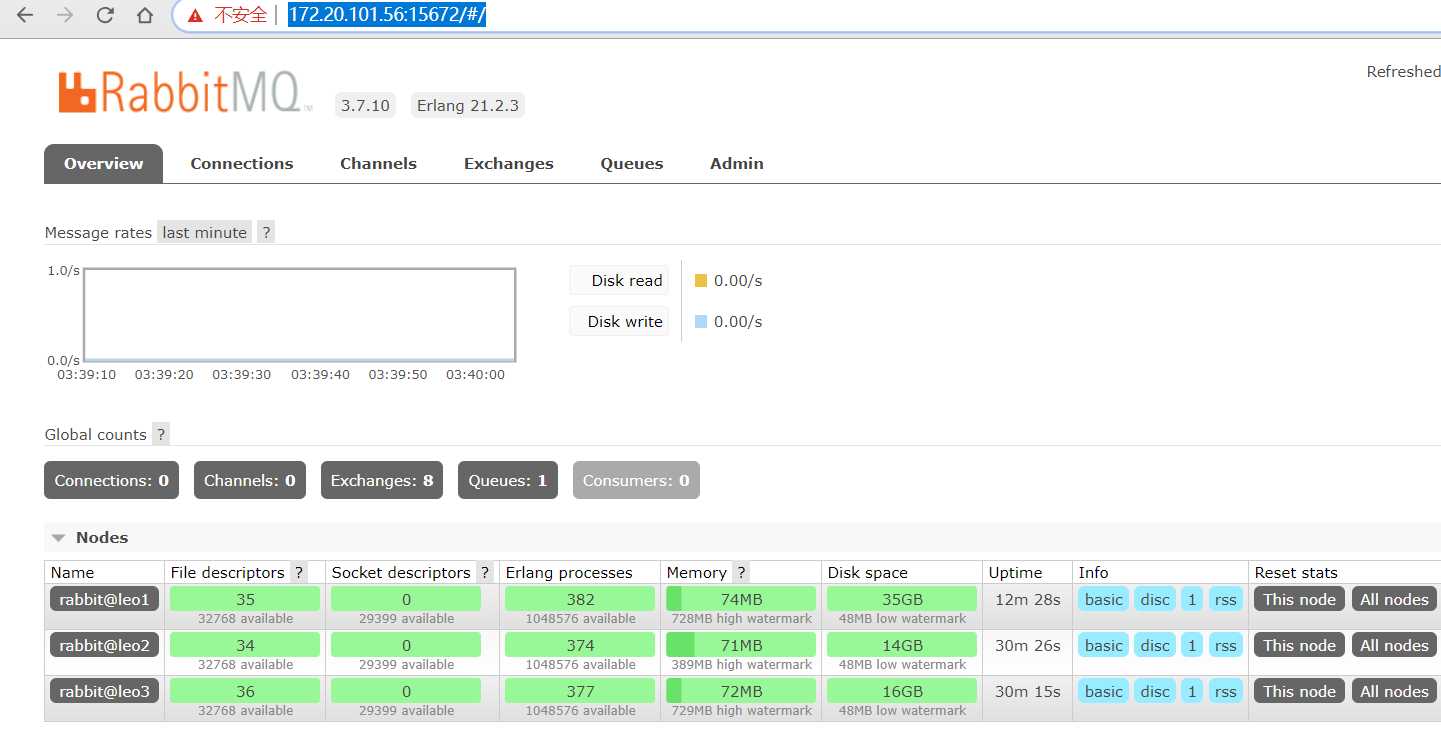Click the 71MB memory bar for rabbit@leo2
1441x732 pixels.
[741, 645]
